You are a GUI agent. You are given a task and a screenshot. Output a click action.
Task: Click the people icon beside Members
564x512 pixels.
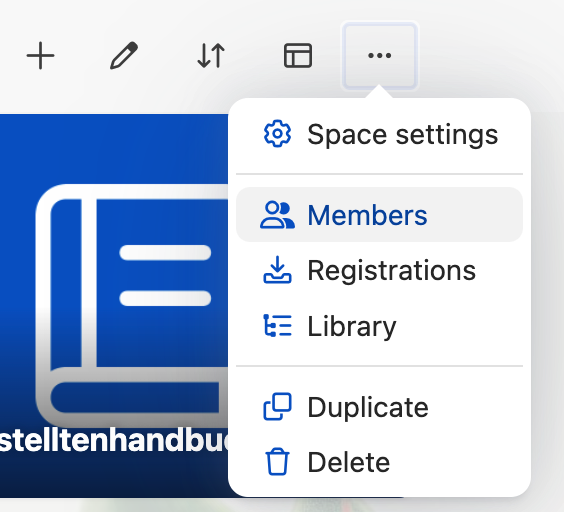click(x=277, y=215)
